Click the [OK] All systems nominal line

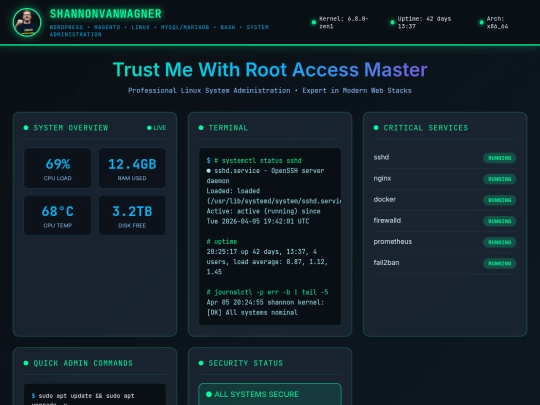252,312
